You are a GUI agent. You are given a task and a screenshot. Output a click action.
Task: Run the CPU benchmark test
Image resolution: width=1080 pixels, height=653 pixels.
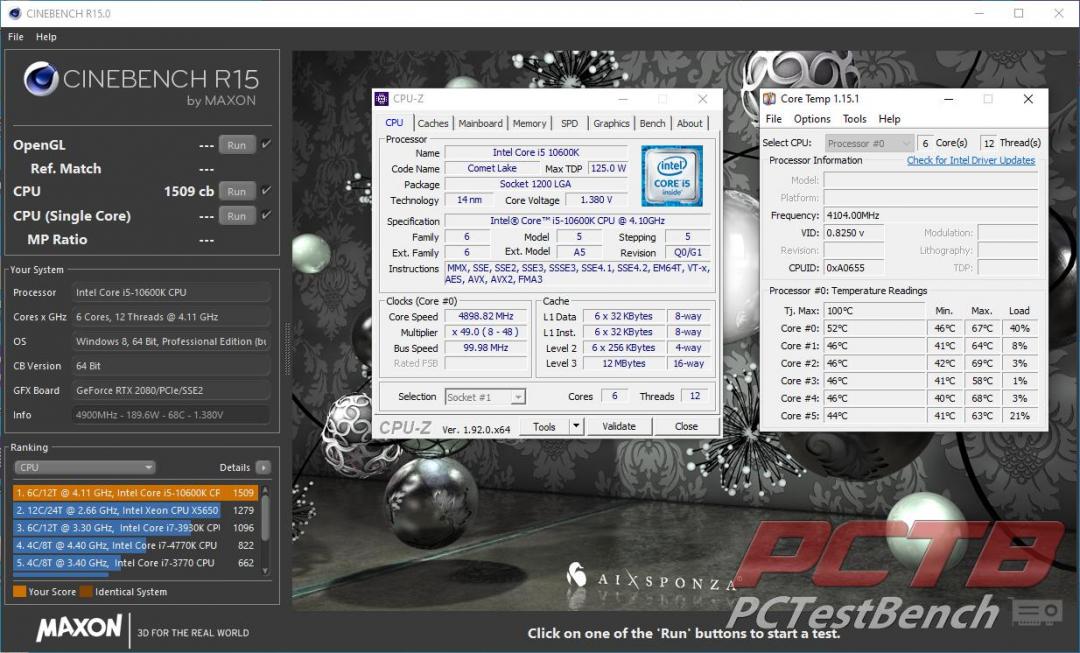coord(237,191)
